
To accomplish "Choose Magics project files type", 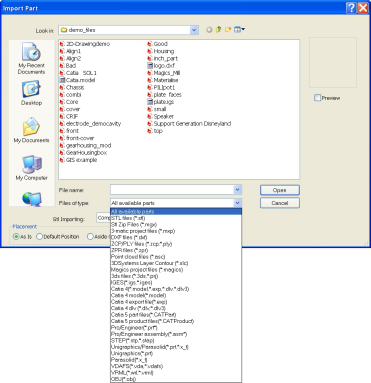I will point(176,270).
